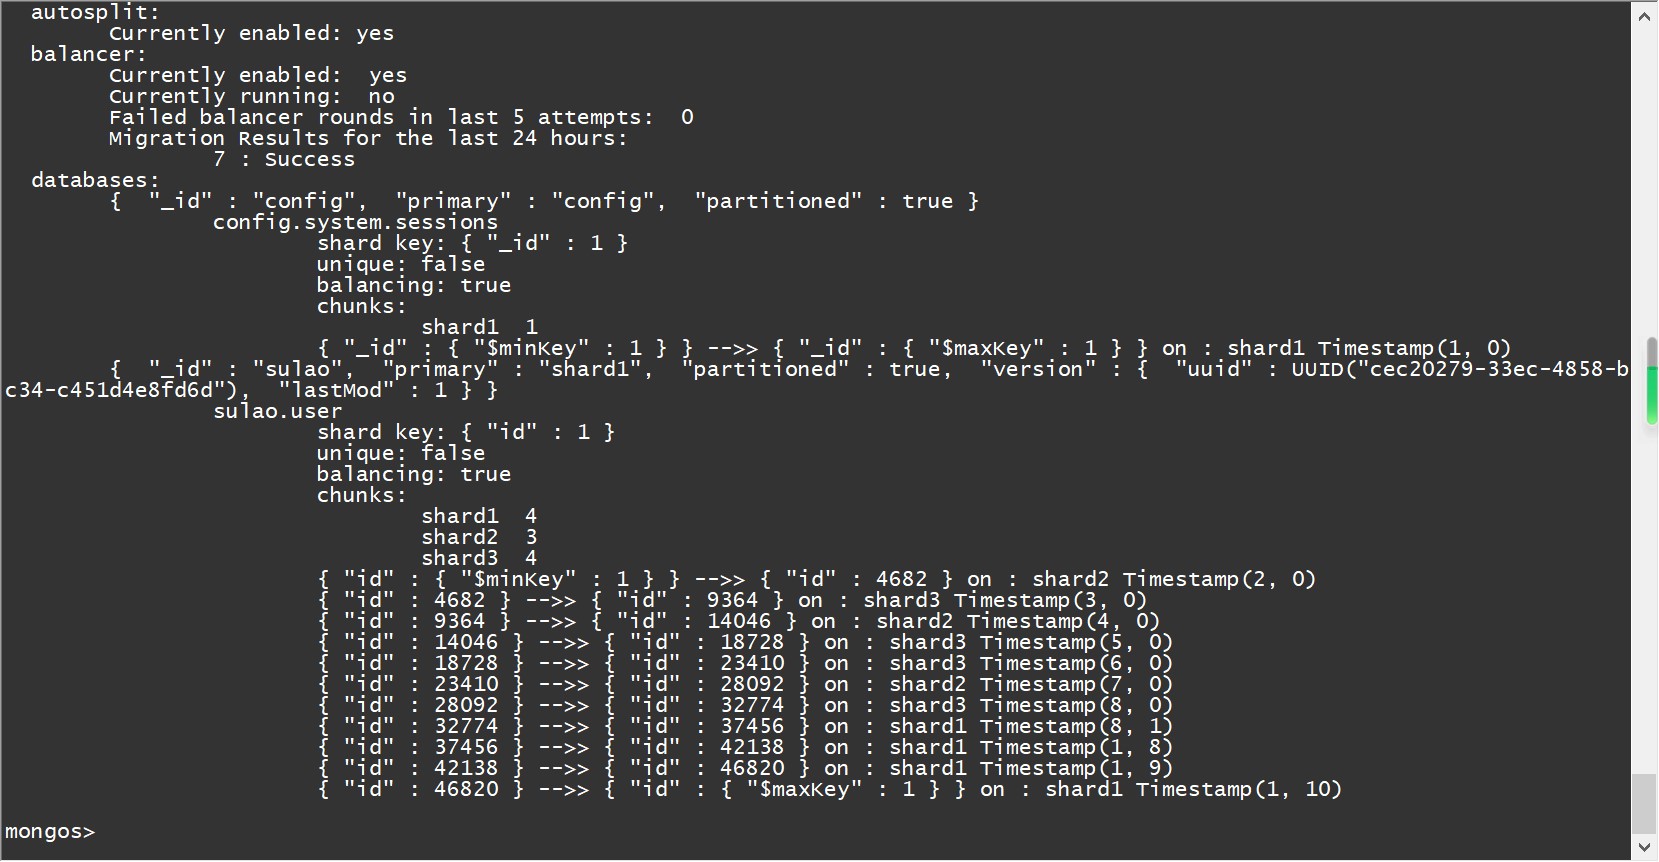This screenshot has height=862, width=1659.
Task: Click the shard2 chunk count line
Action: pyautogui.click(x=479, y=537)
